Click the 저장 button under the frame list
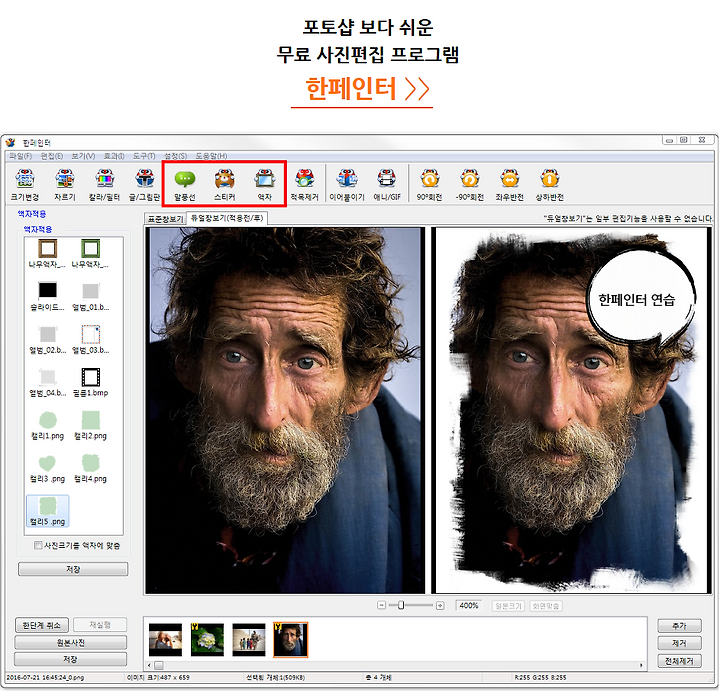 (x=73, y=569)
